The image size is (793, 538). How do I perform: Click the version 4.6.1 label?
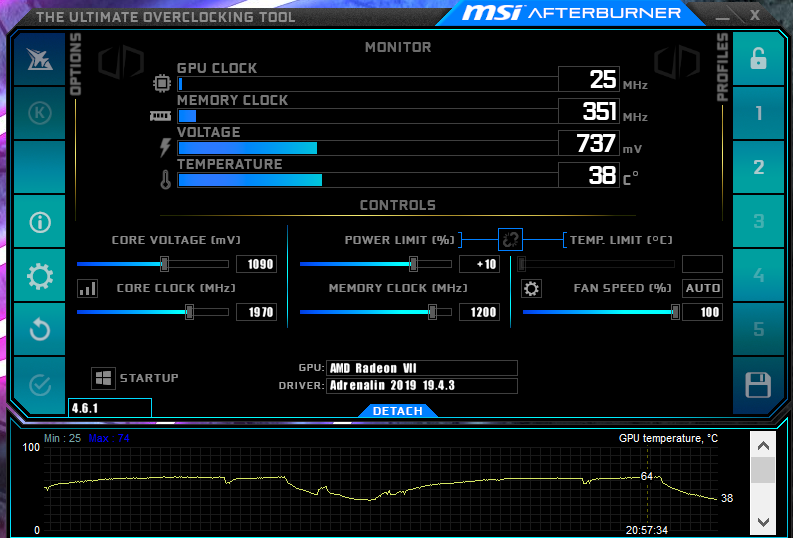click(110, 408)
